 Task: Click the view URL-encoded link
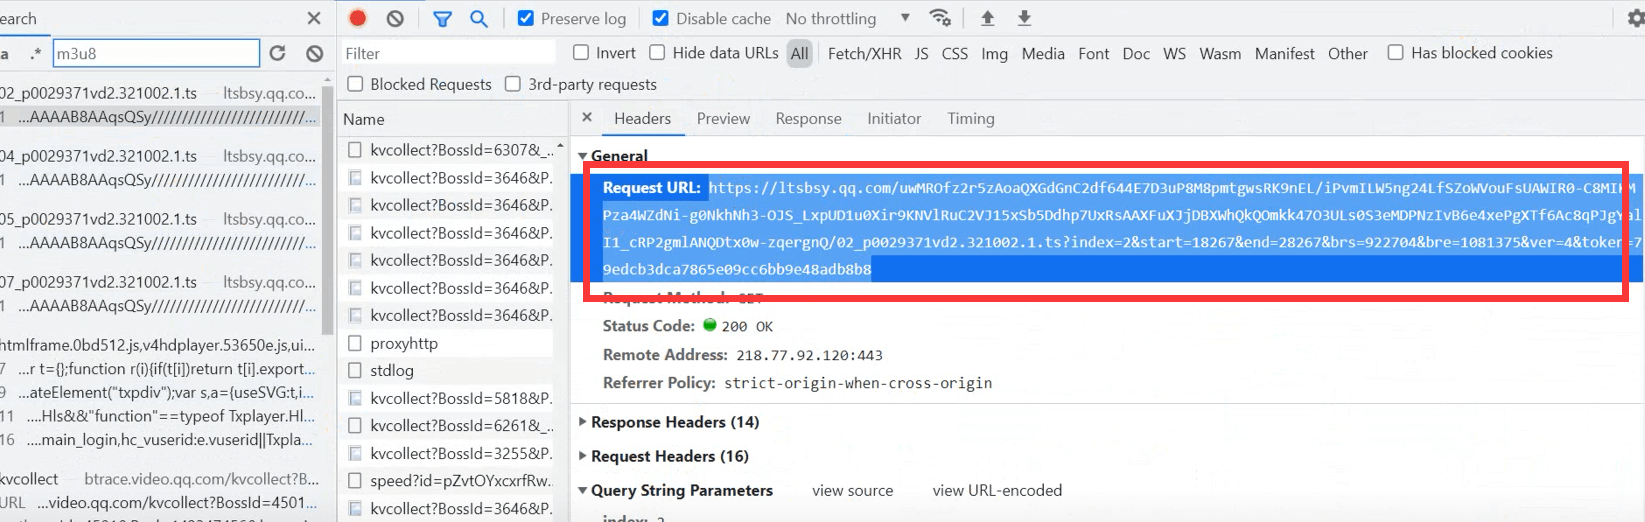pyautogui.click(x=997, y=490)
